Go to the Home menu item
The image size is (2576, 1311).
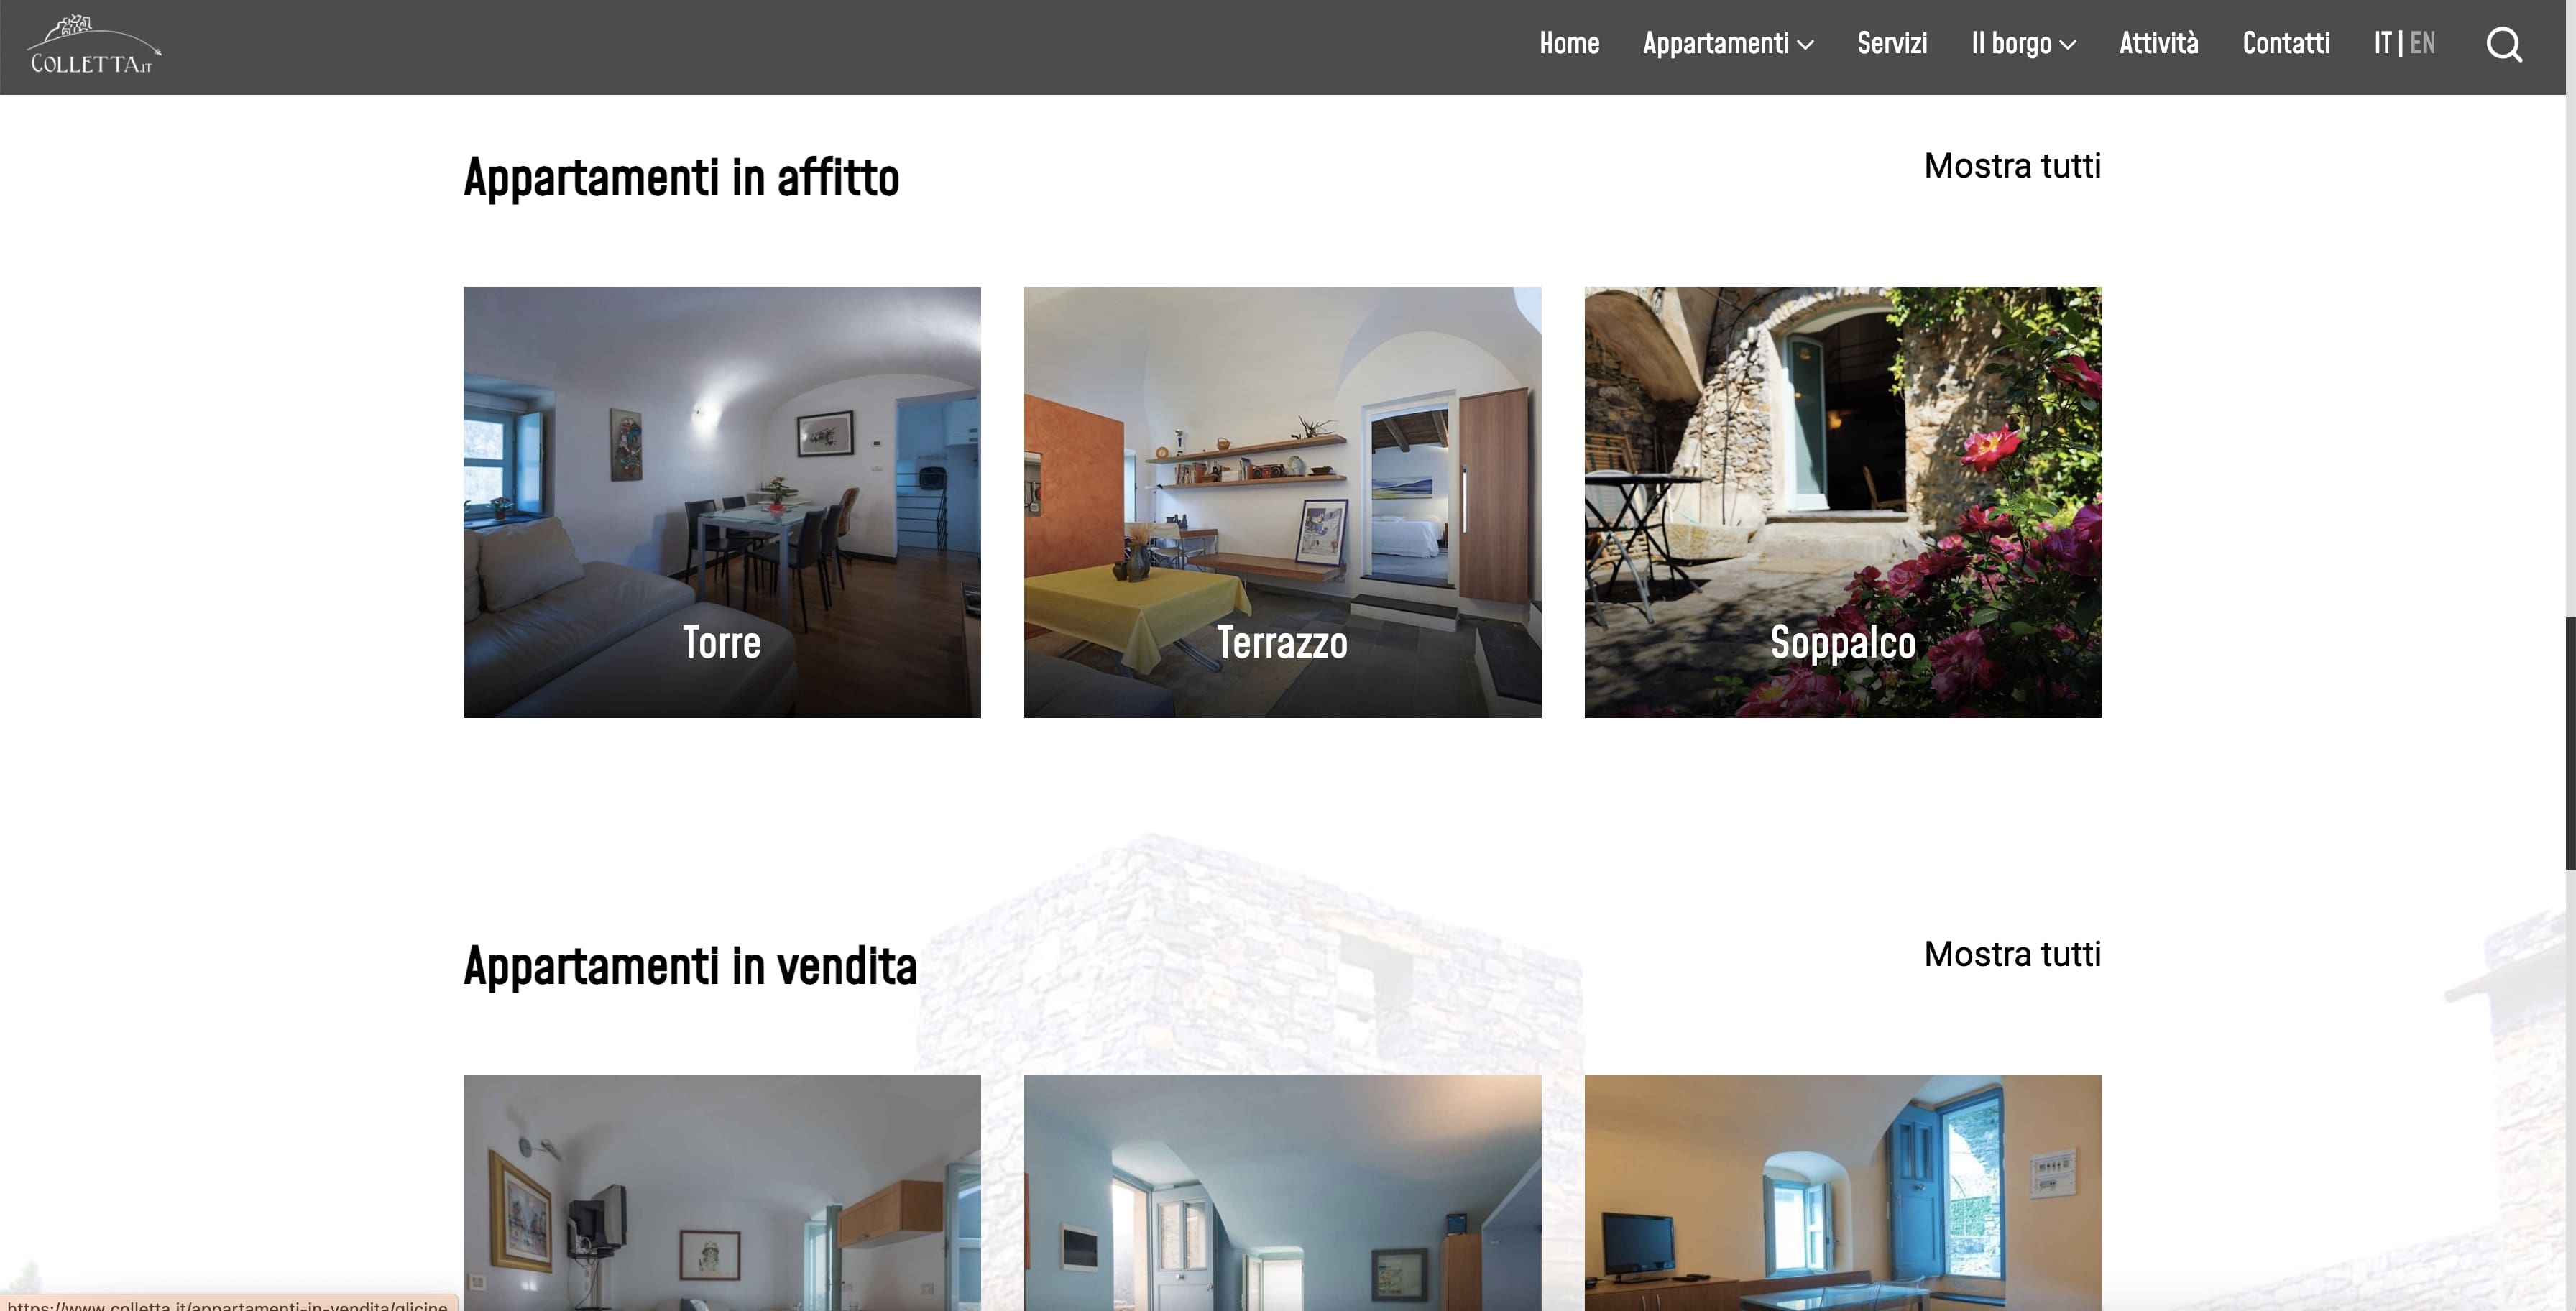coord(1569,43)
